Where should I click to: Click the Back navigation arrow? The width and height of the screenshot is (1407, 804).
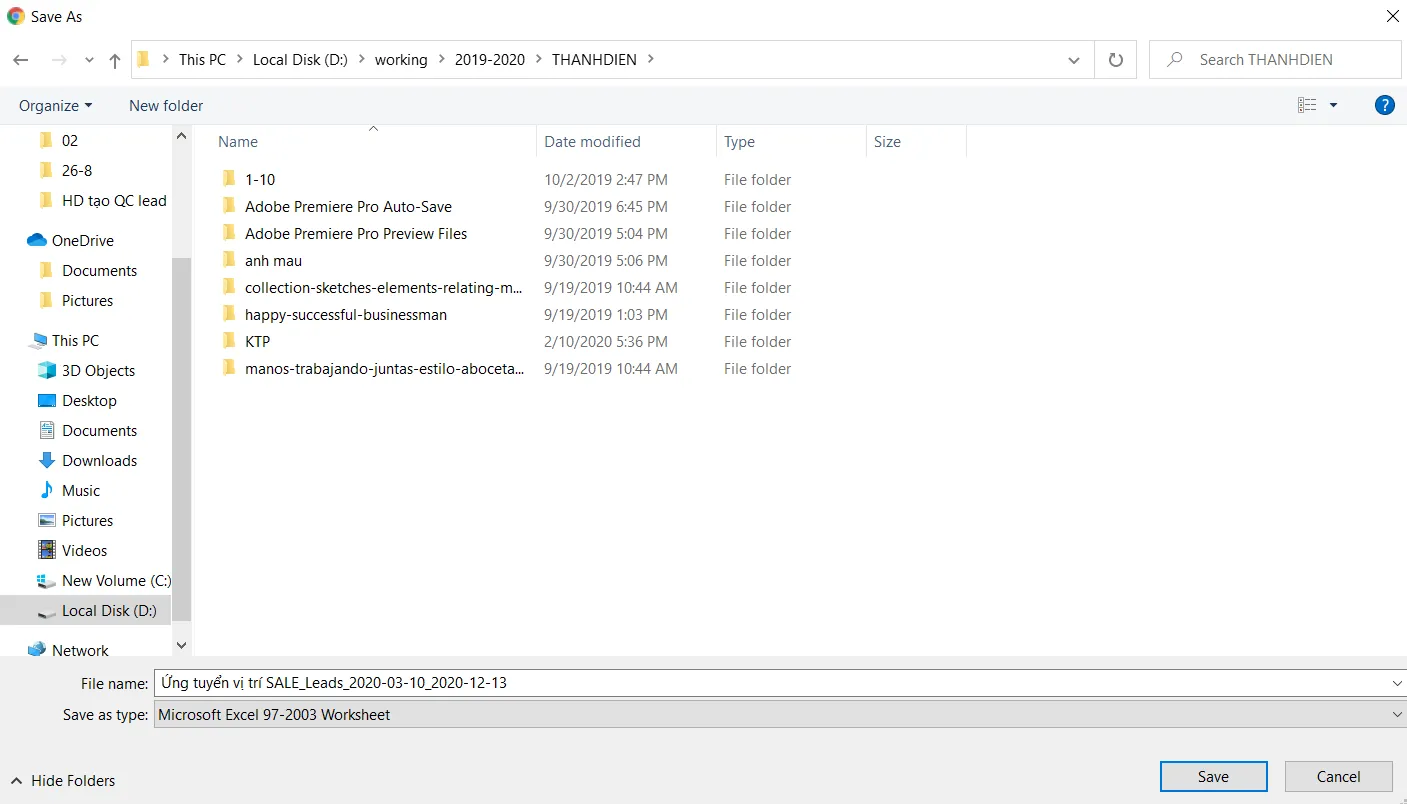click(x=21, y=60)
